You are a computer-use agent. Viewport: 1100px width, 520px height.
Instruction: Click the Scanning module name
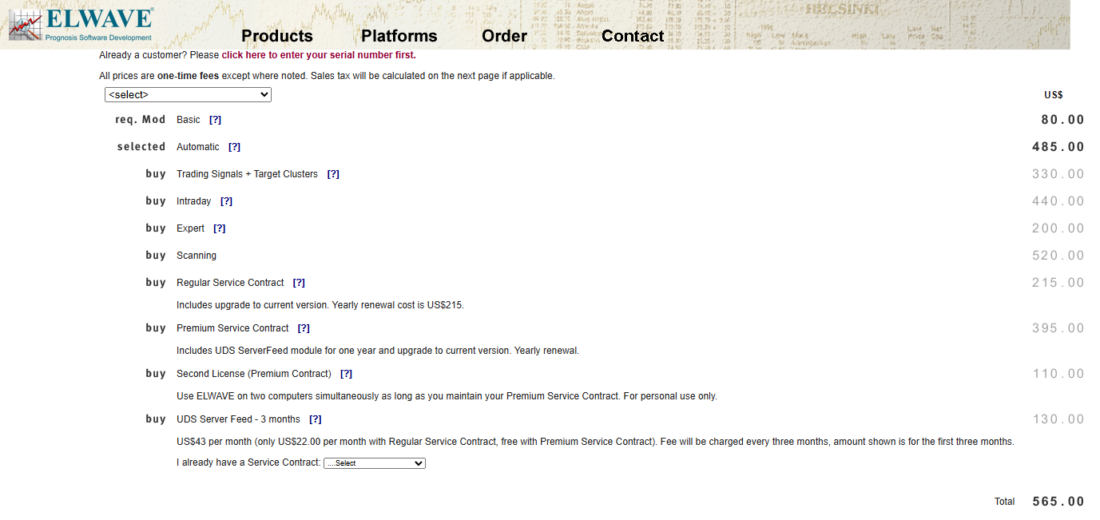click(196, 255)
